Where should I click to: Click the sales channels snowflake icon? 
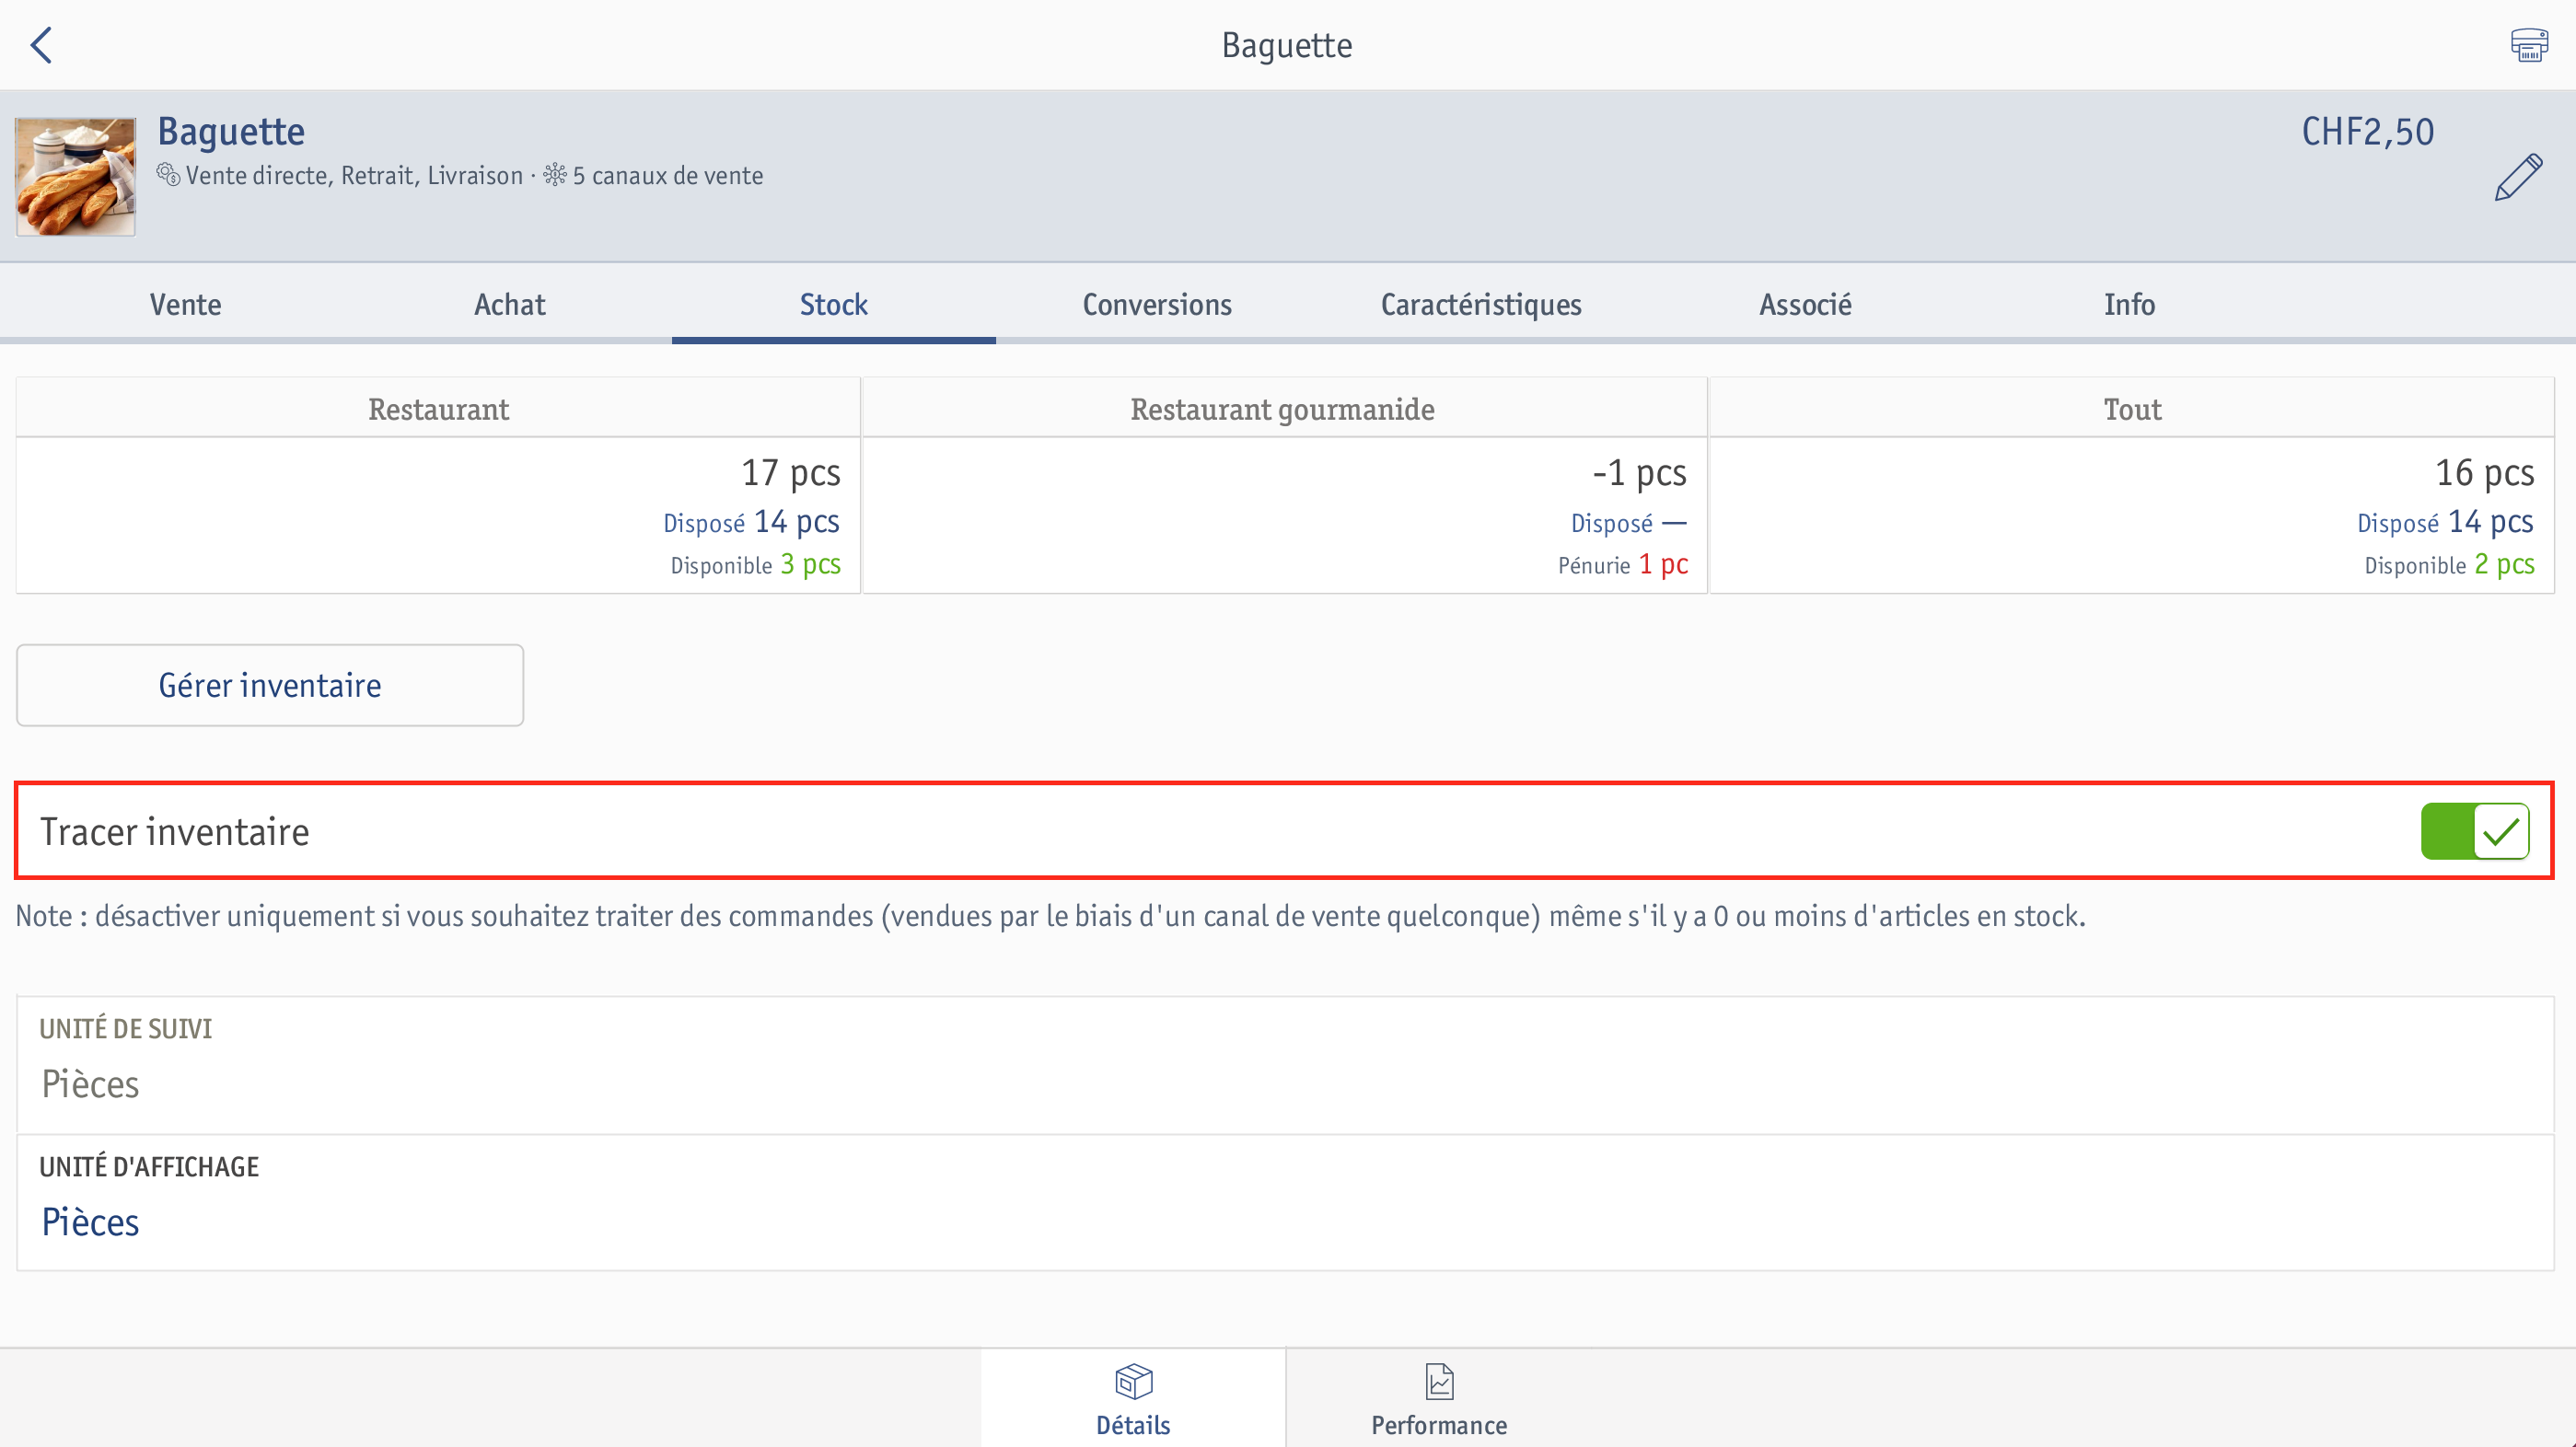click(x=555, y=175)
